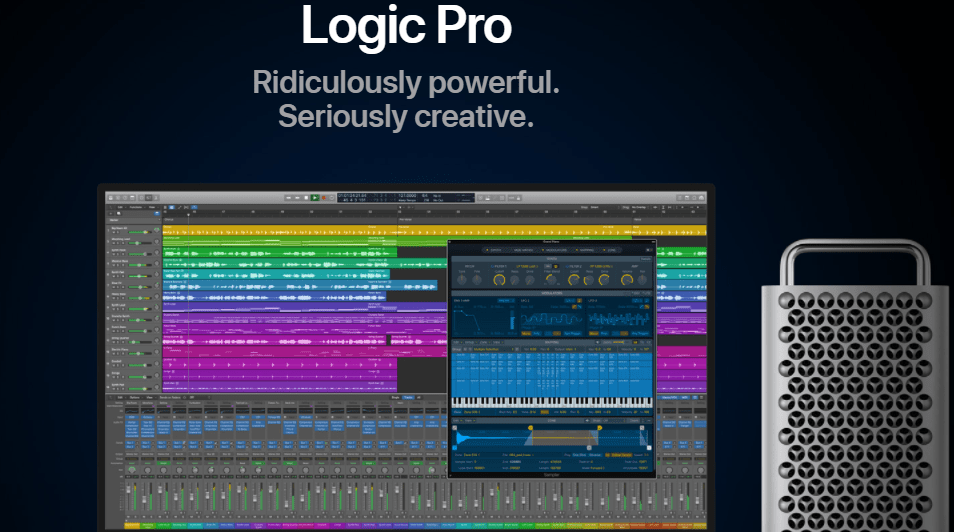Click the Smart Controls icon in control bar
Image resolution: width=954 pixels, height=532 pixels.
tap(142, 198)
